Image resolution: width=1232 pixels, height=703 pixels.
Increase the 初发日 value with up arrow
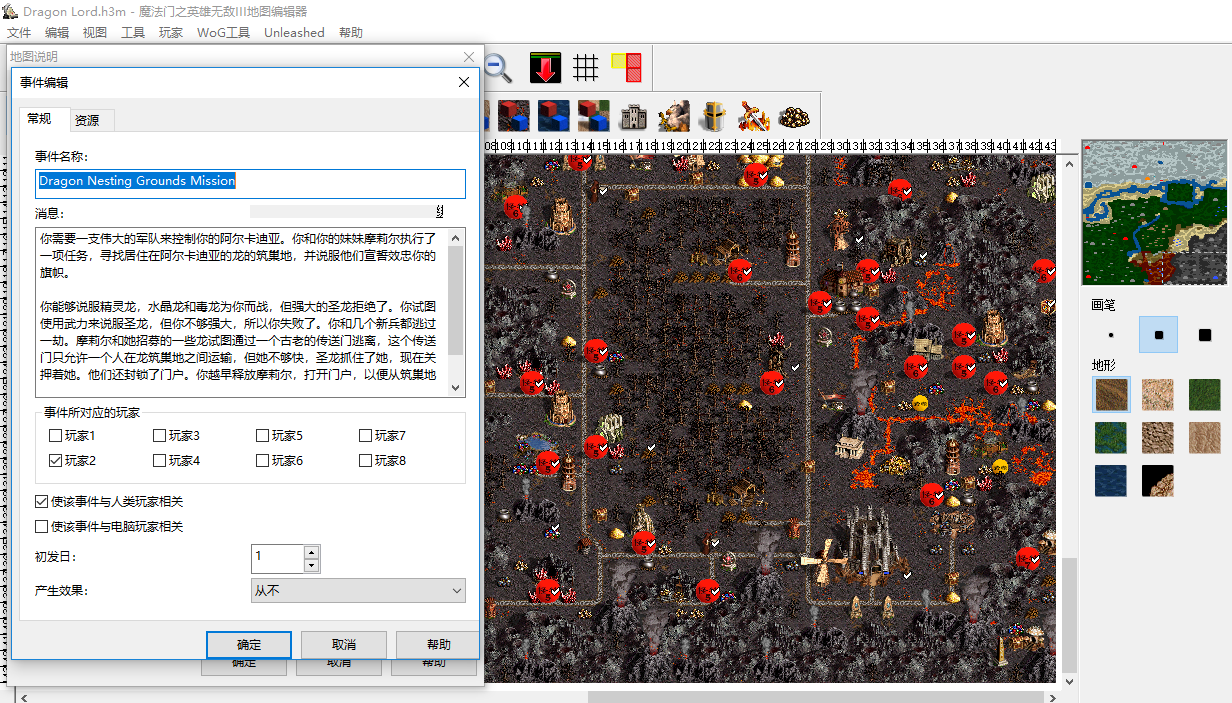click(x=311, y=552)
